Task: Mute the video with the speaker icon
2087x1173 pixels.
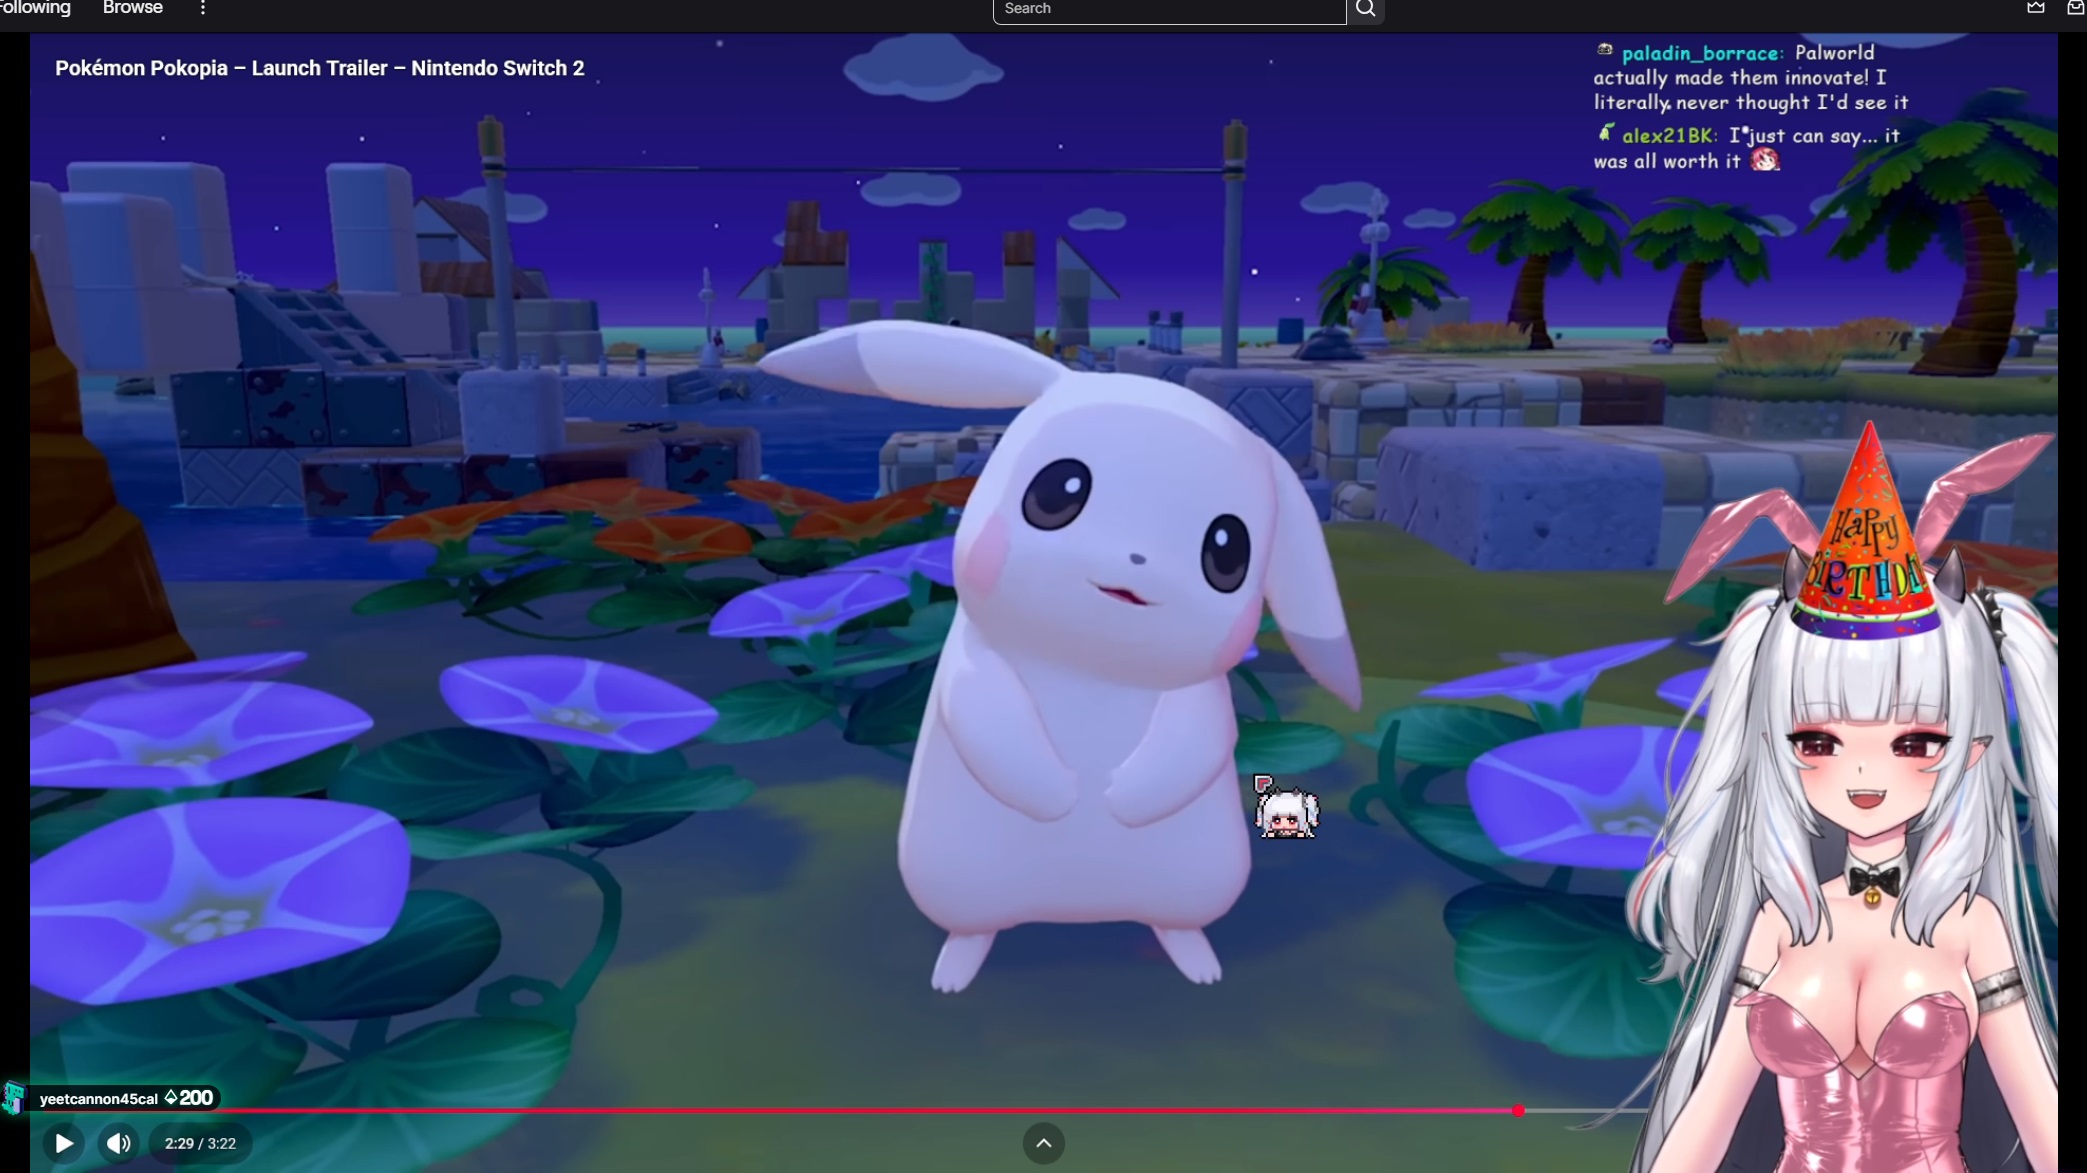Action: (118, 1143)
